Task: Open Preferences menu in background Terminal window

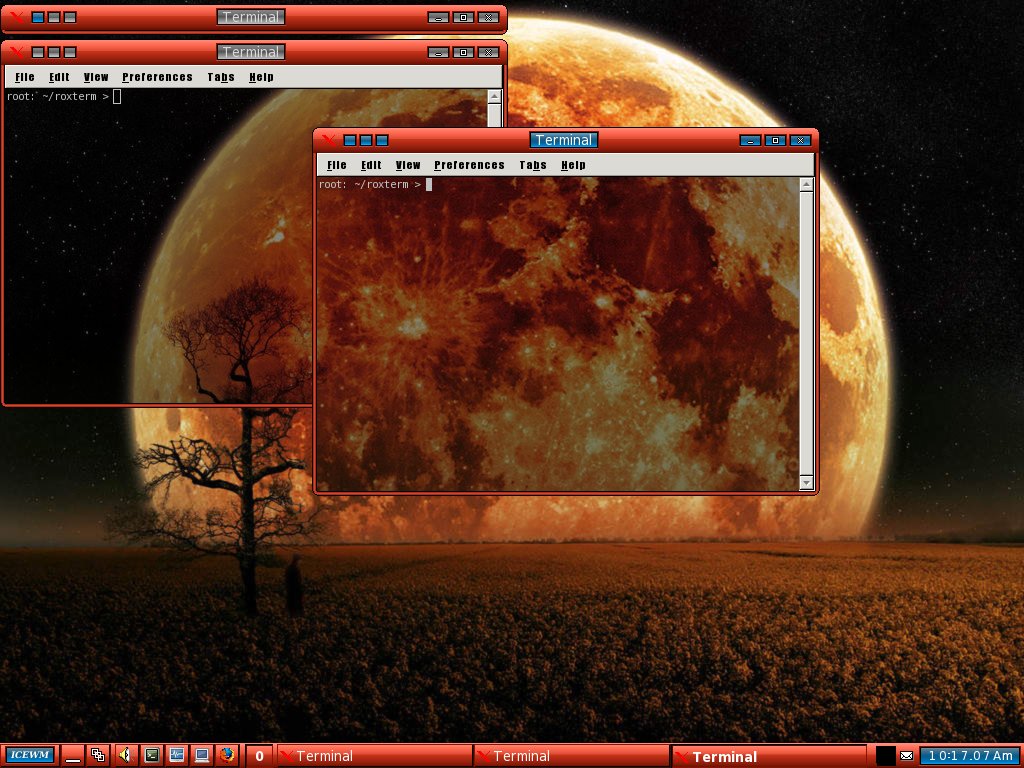Action: [157, 77]
